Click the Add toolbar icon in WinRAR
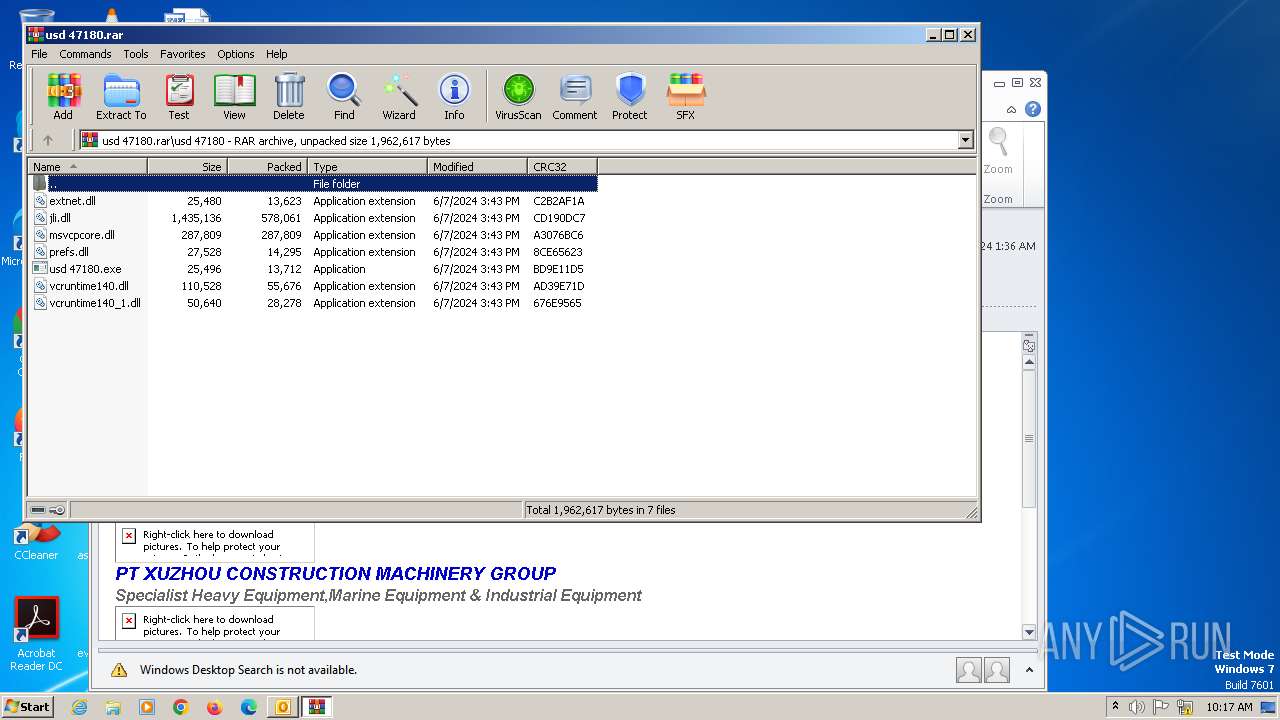The height and width of the screenshot is (720, 1280). tap(63, 97)
